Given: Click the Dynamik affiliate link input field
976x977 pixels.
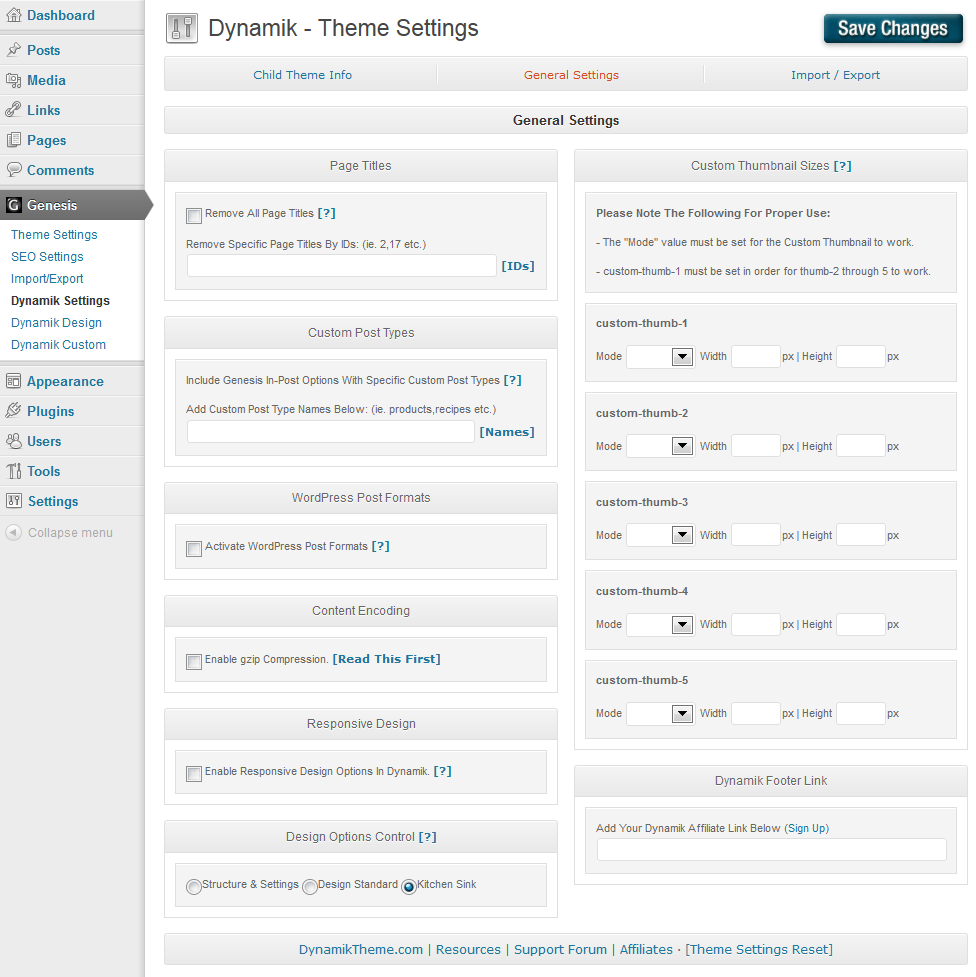Looking at the screenshot, I should pos(771,850).
